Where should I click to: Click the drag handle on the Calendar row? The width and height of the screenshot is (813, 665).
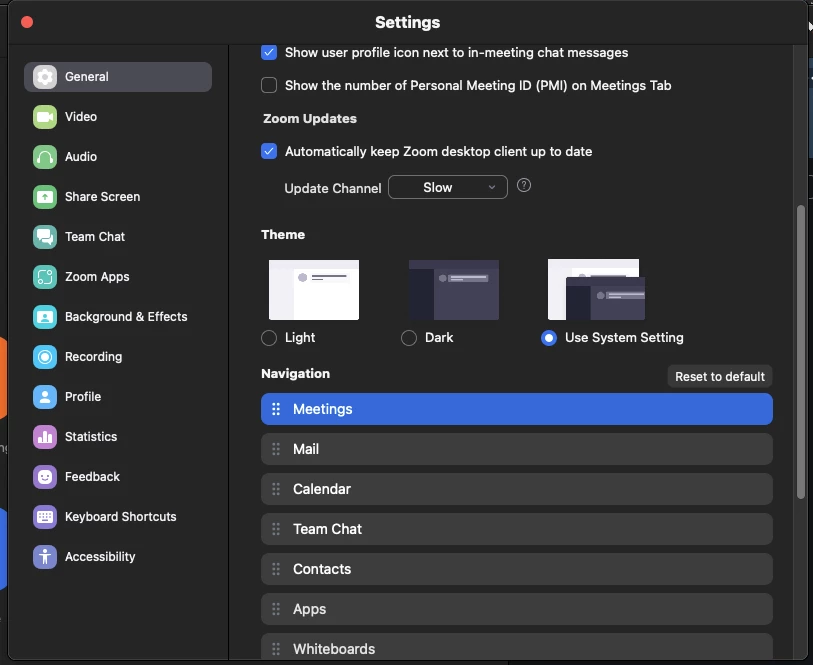click(x=276, y=489)
